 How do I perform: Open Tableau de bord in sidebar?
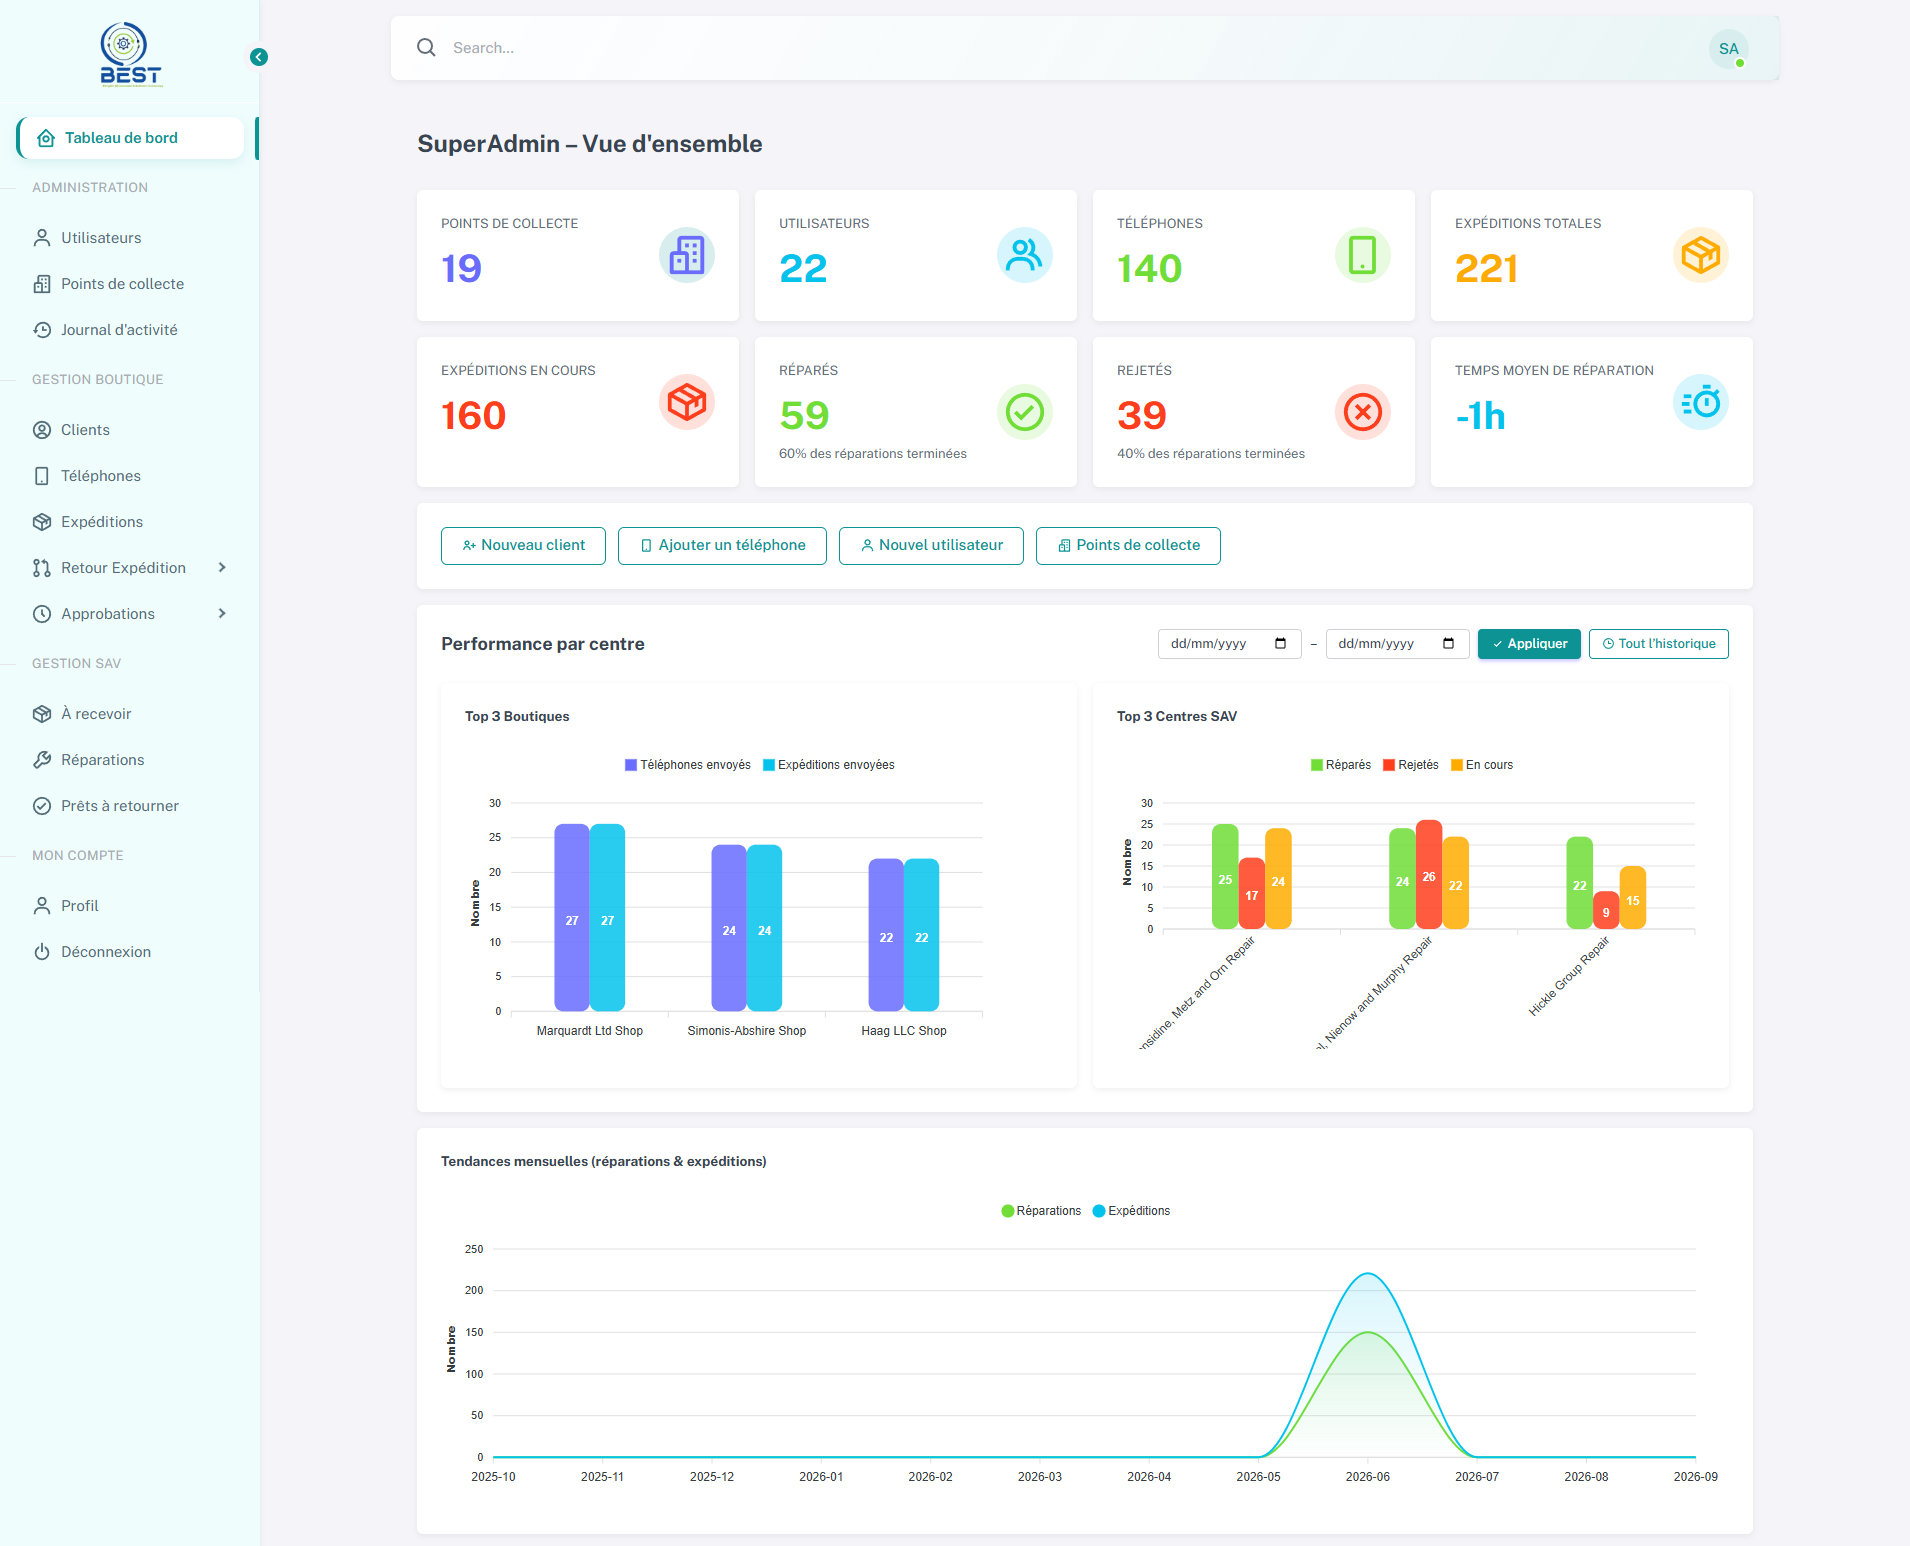pyautogui.click(x=130, y=138)
